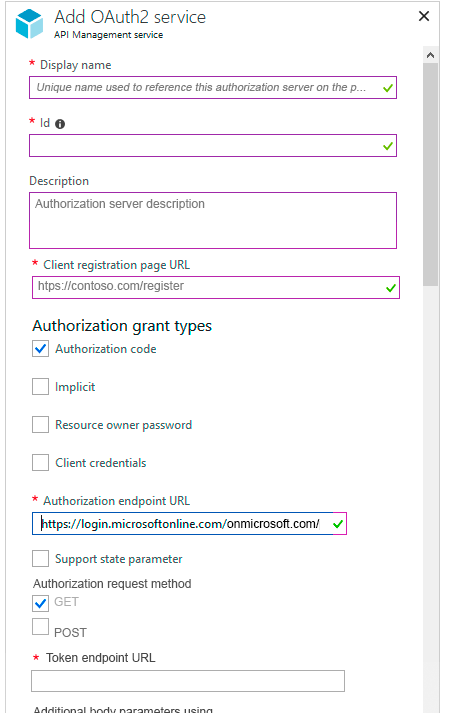
Task: Click green checkmark in Id field
Action: coord(387,146)
